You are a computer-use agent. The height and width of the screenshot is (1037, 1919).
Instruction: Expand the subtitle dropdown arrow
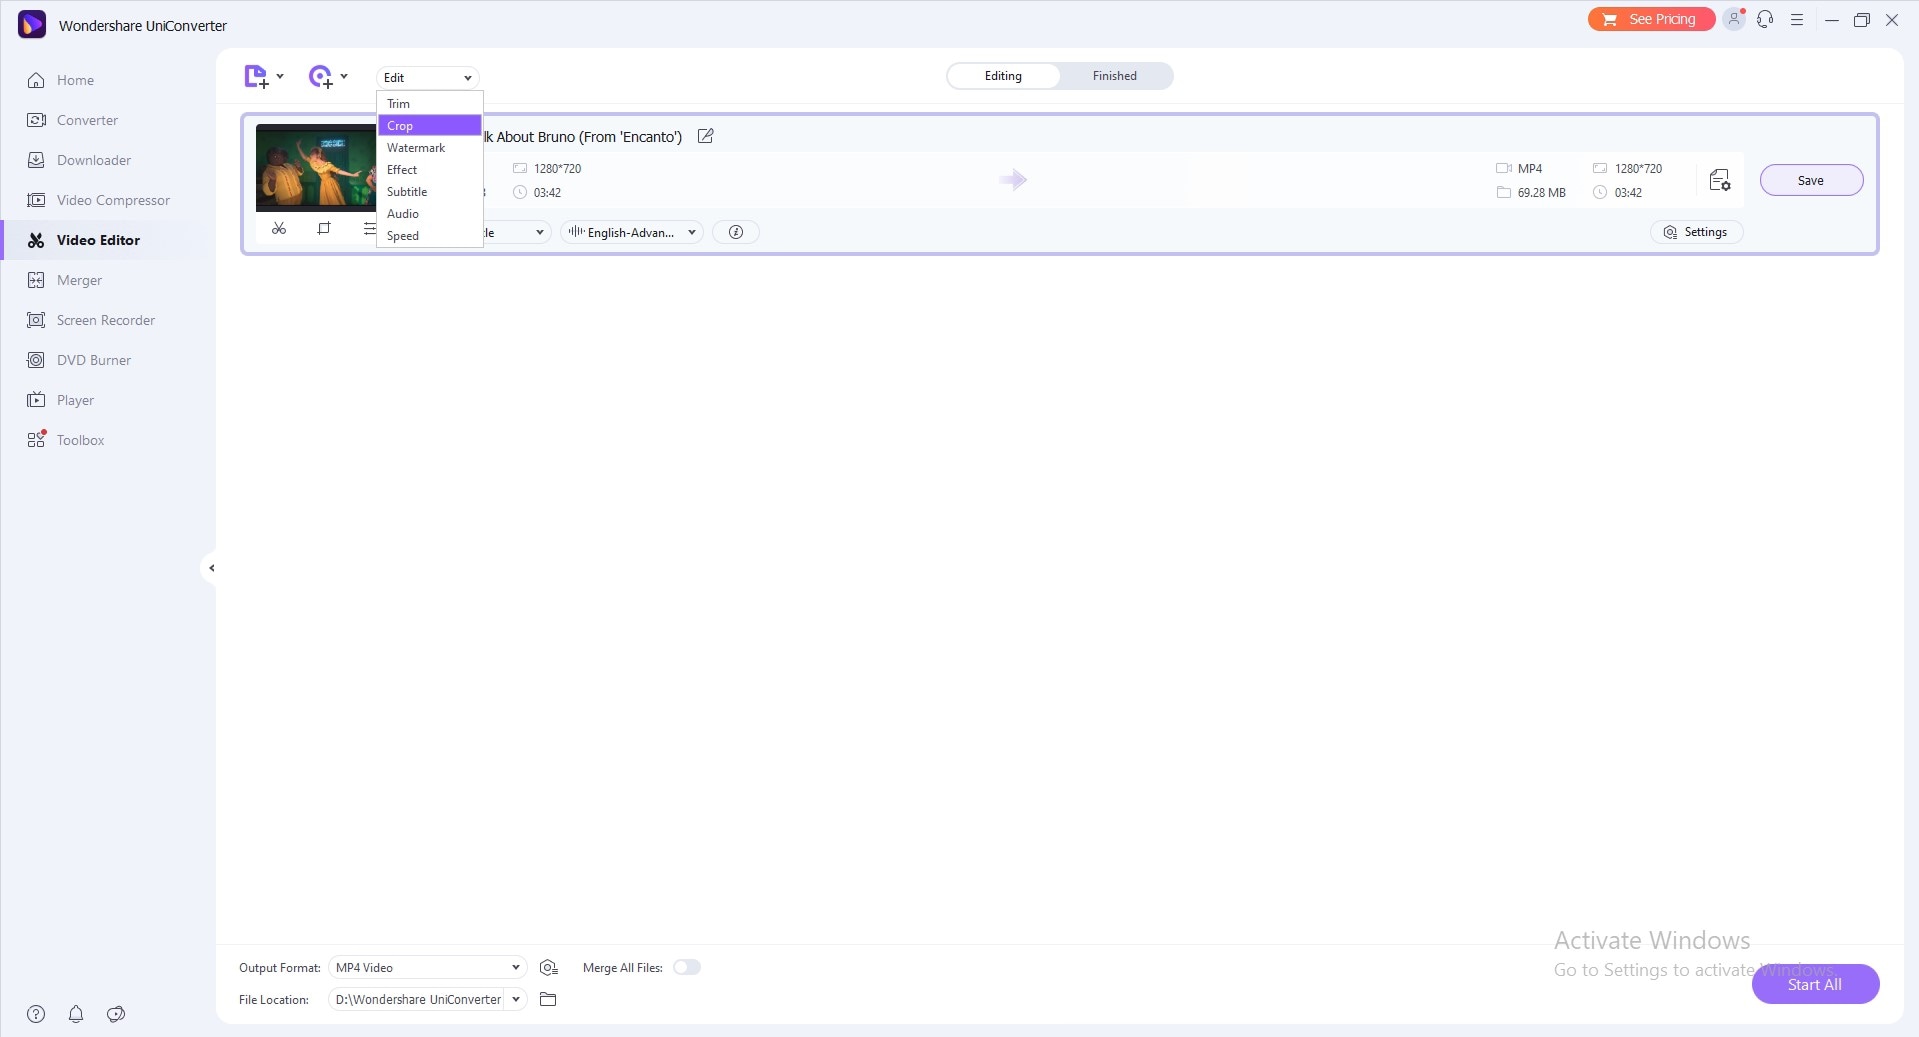(539, 232)
